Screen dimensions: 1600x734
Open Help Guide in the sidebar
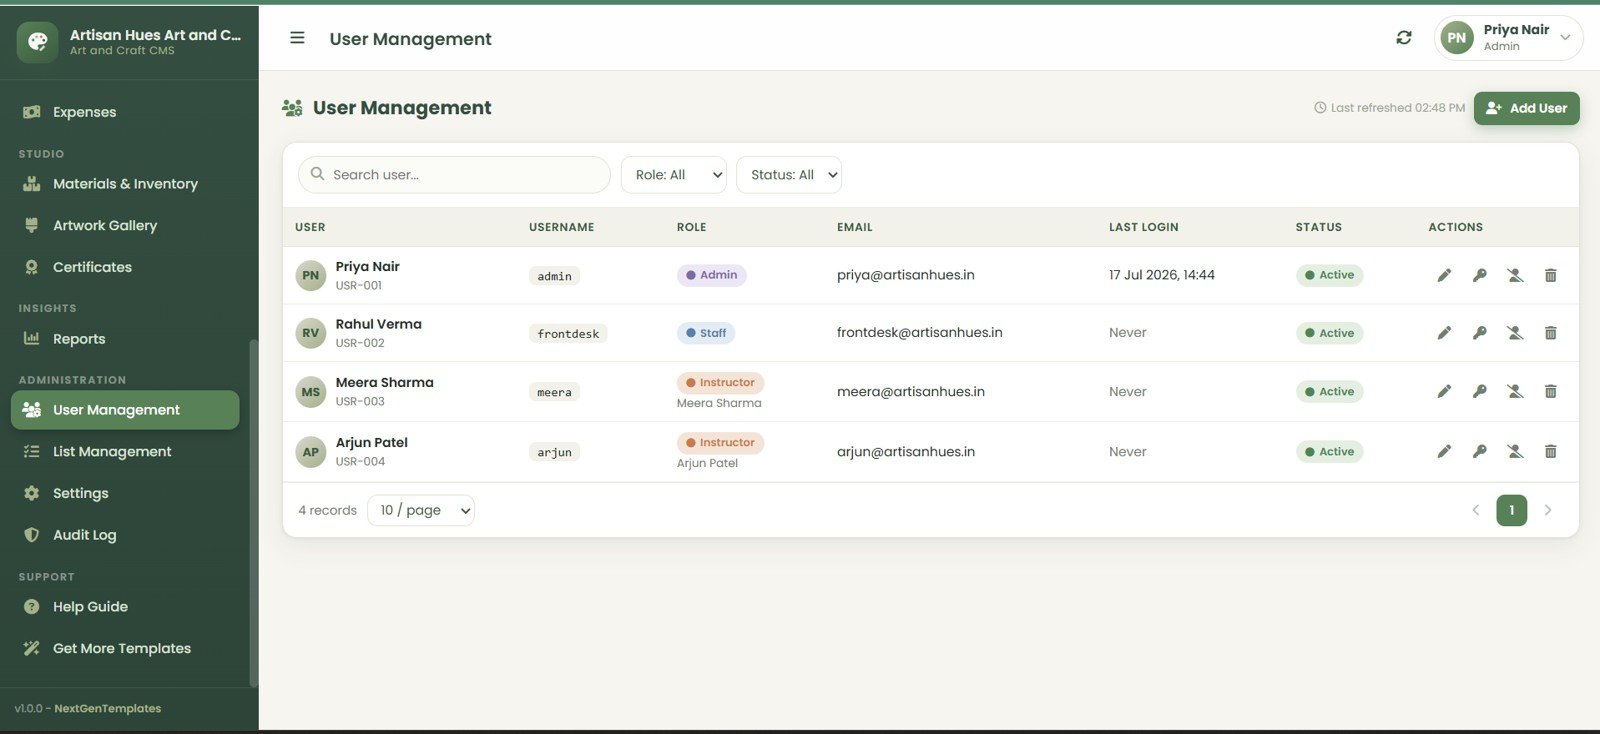(x=125, y=607)
